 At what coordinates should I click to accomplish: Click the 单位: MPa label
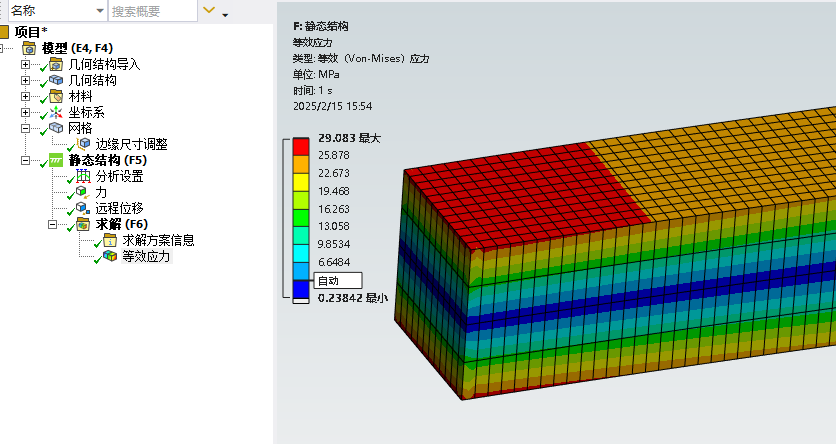[316, 74]
